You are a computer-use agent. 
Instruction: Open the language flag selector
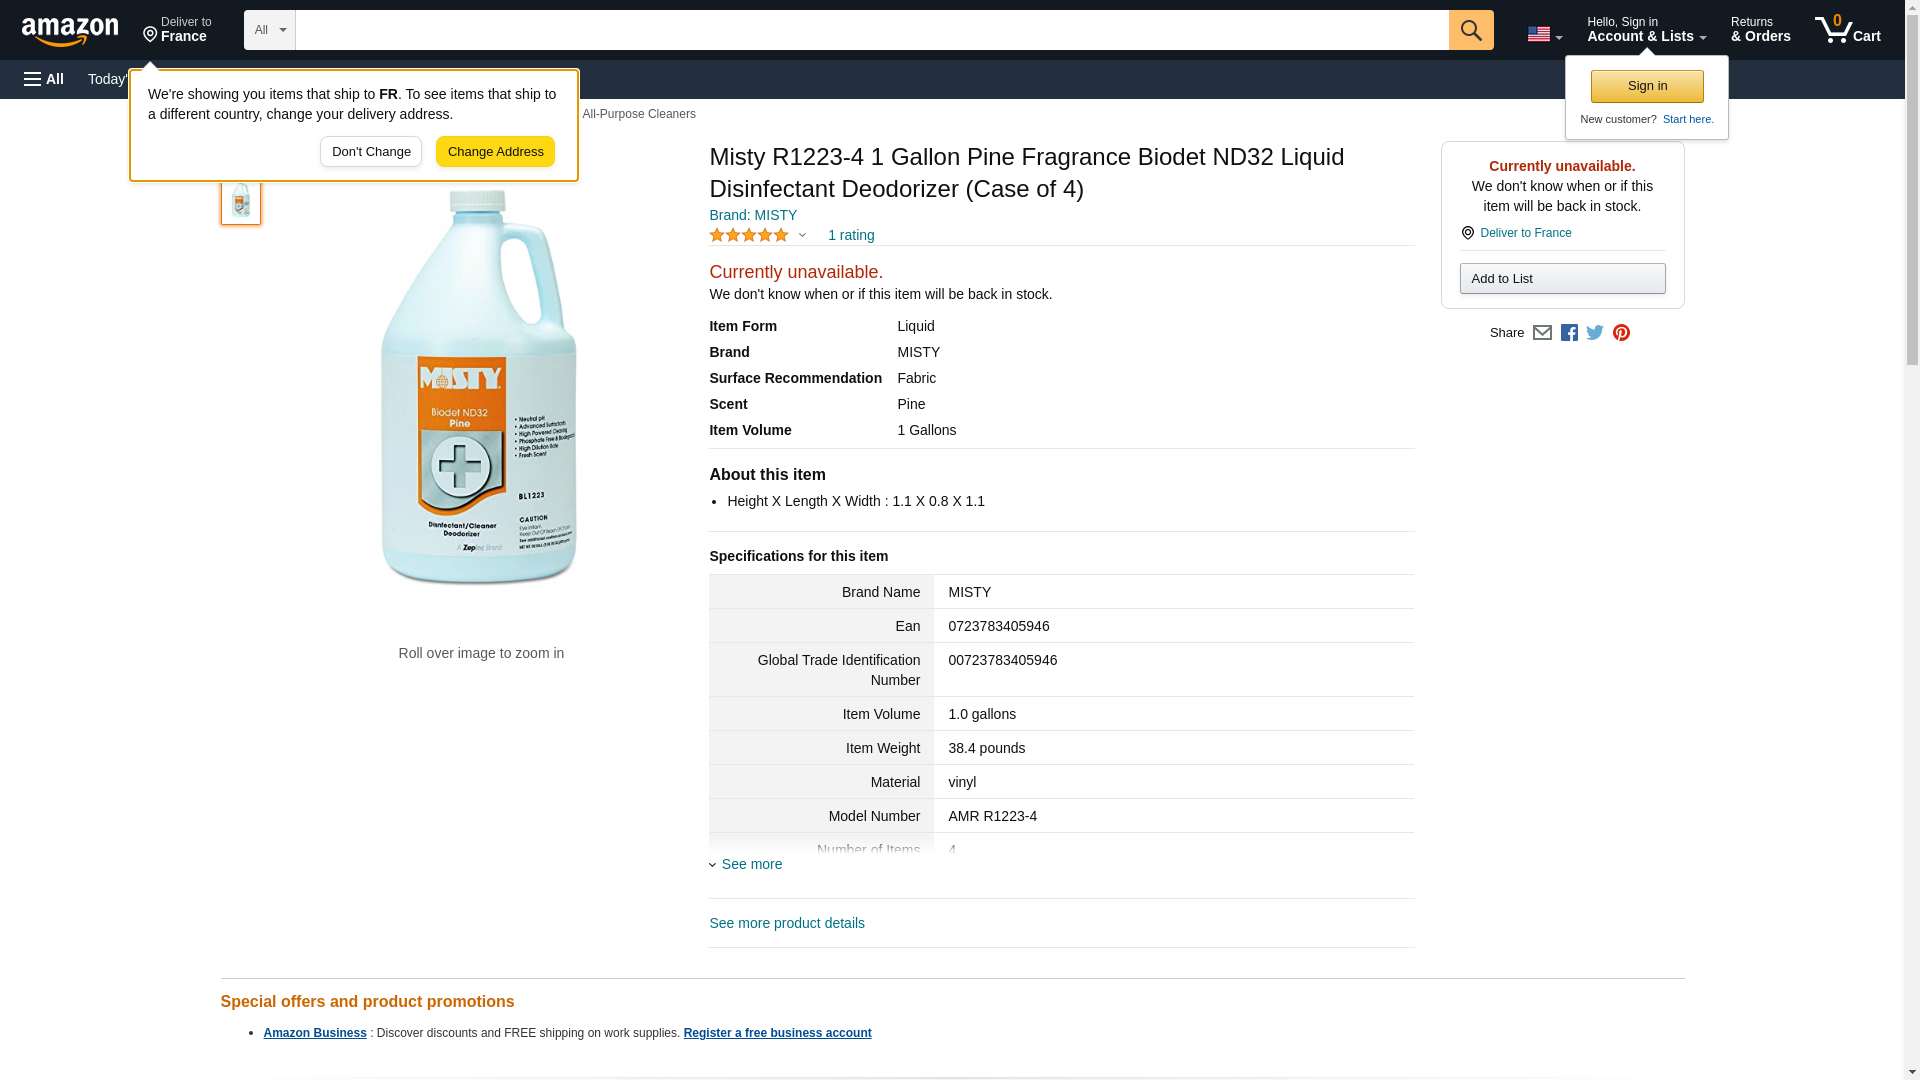[x=1544, y=34]
